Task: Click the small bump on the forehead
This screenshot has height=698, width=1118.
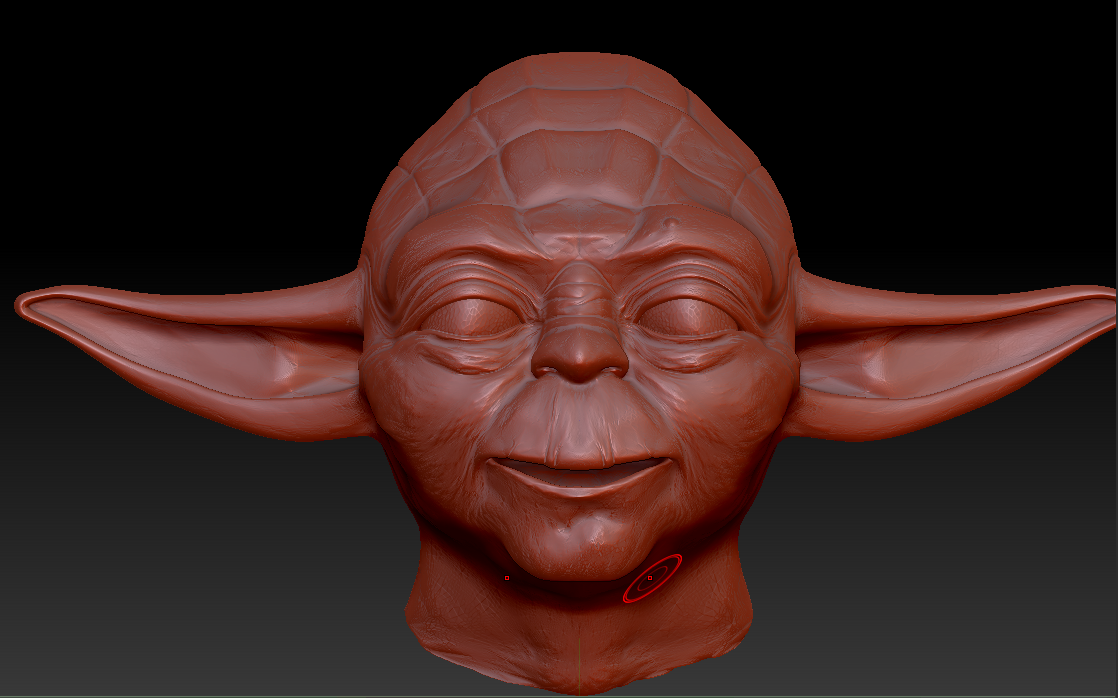Action: click(669, 223)
